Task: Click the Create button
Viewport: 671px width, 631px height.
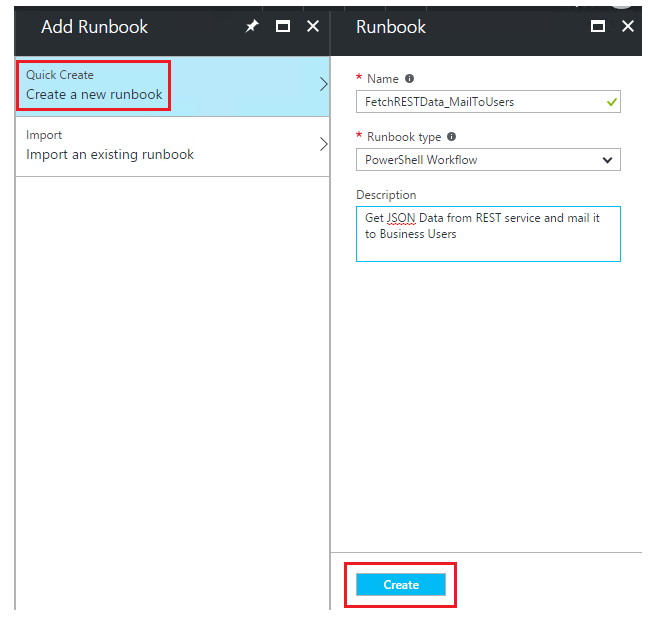Action: coord(401,584)
